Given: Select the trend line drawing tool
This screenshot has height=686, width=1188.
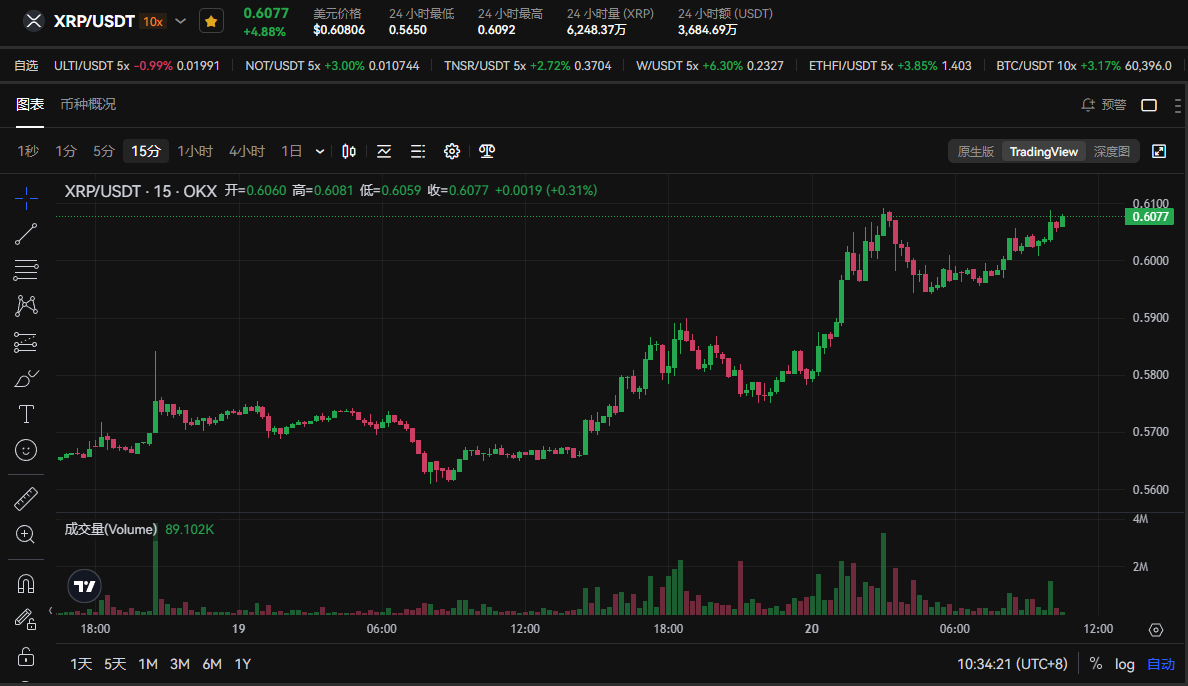Looking at the screenshot, I should click(x=27, y=234).
